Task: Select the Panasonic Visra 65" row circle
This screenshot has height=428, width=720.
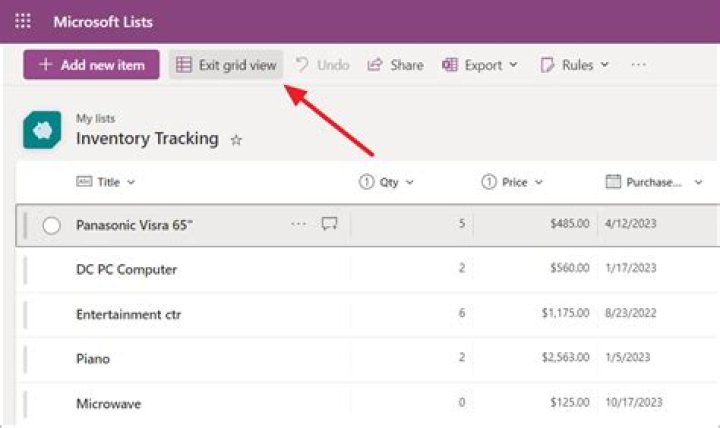Action: tap(51, 225)
